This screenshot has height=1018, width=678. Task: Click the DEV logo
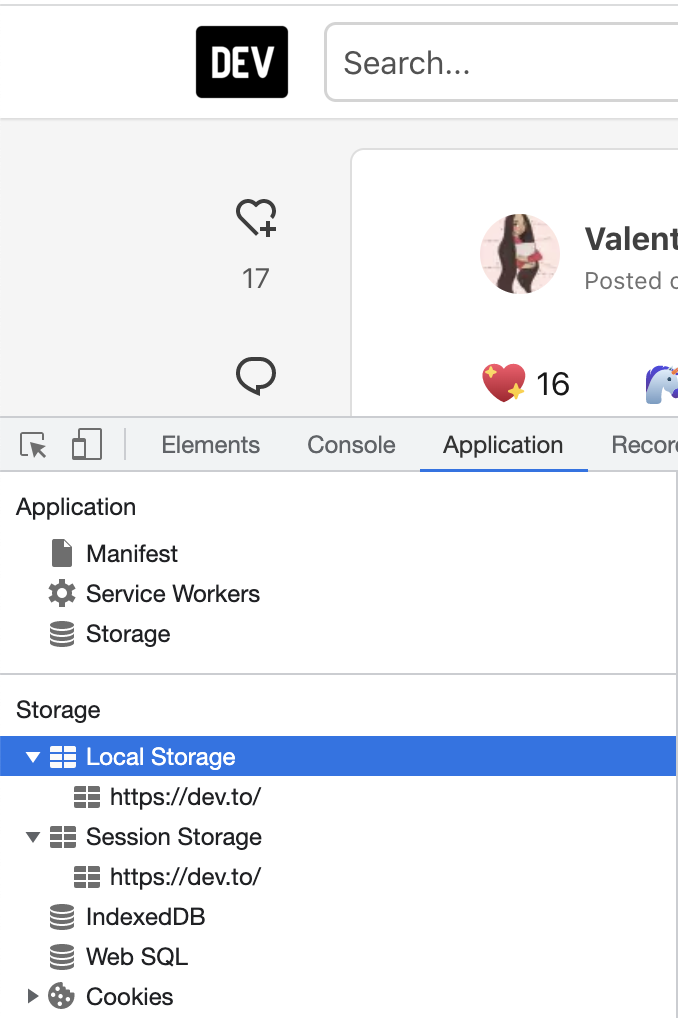[x=242, y=61]
